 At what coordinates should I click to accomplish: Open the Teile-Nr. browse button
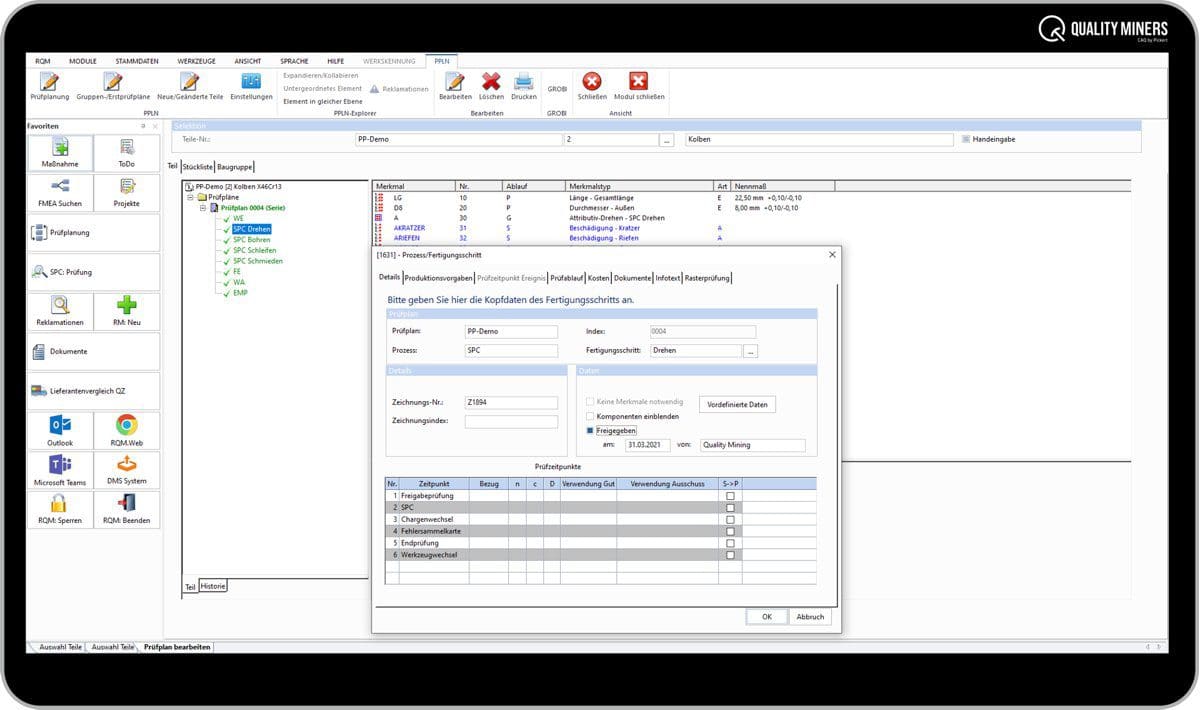(x=667, y=140)
